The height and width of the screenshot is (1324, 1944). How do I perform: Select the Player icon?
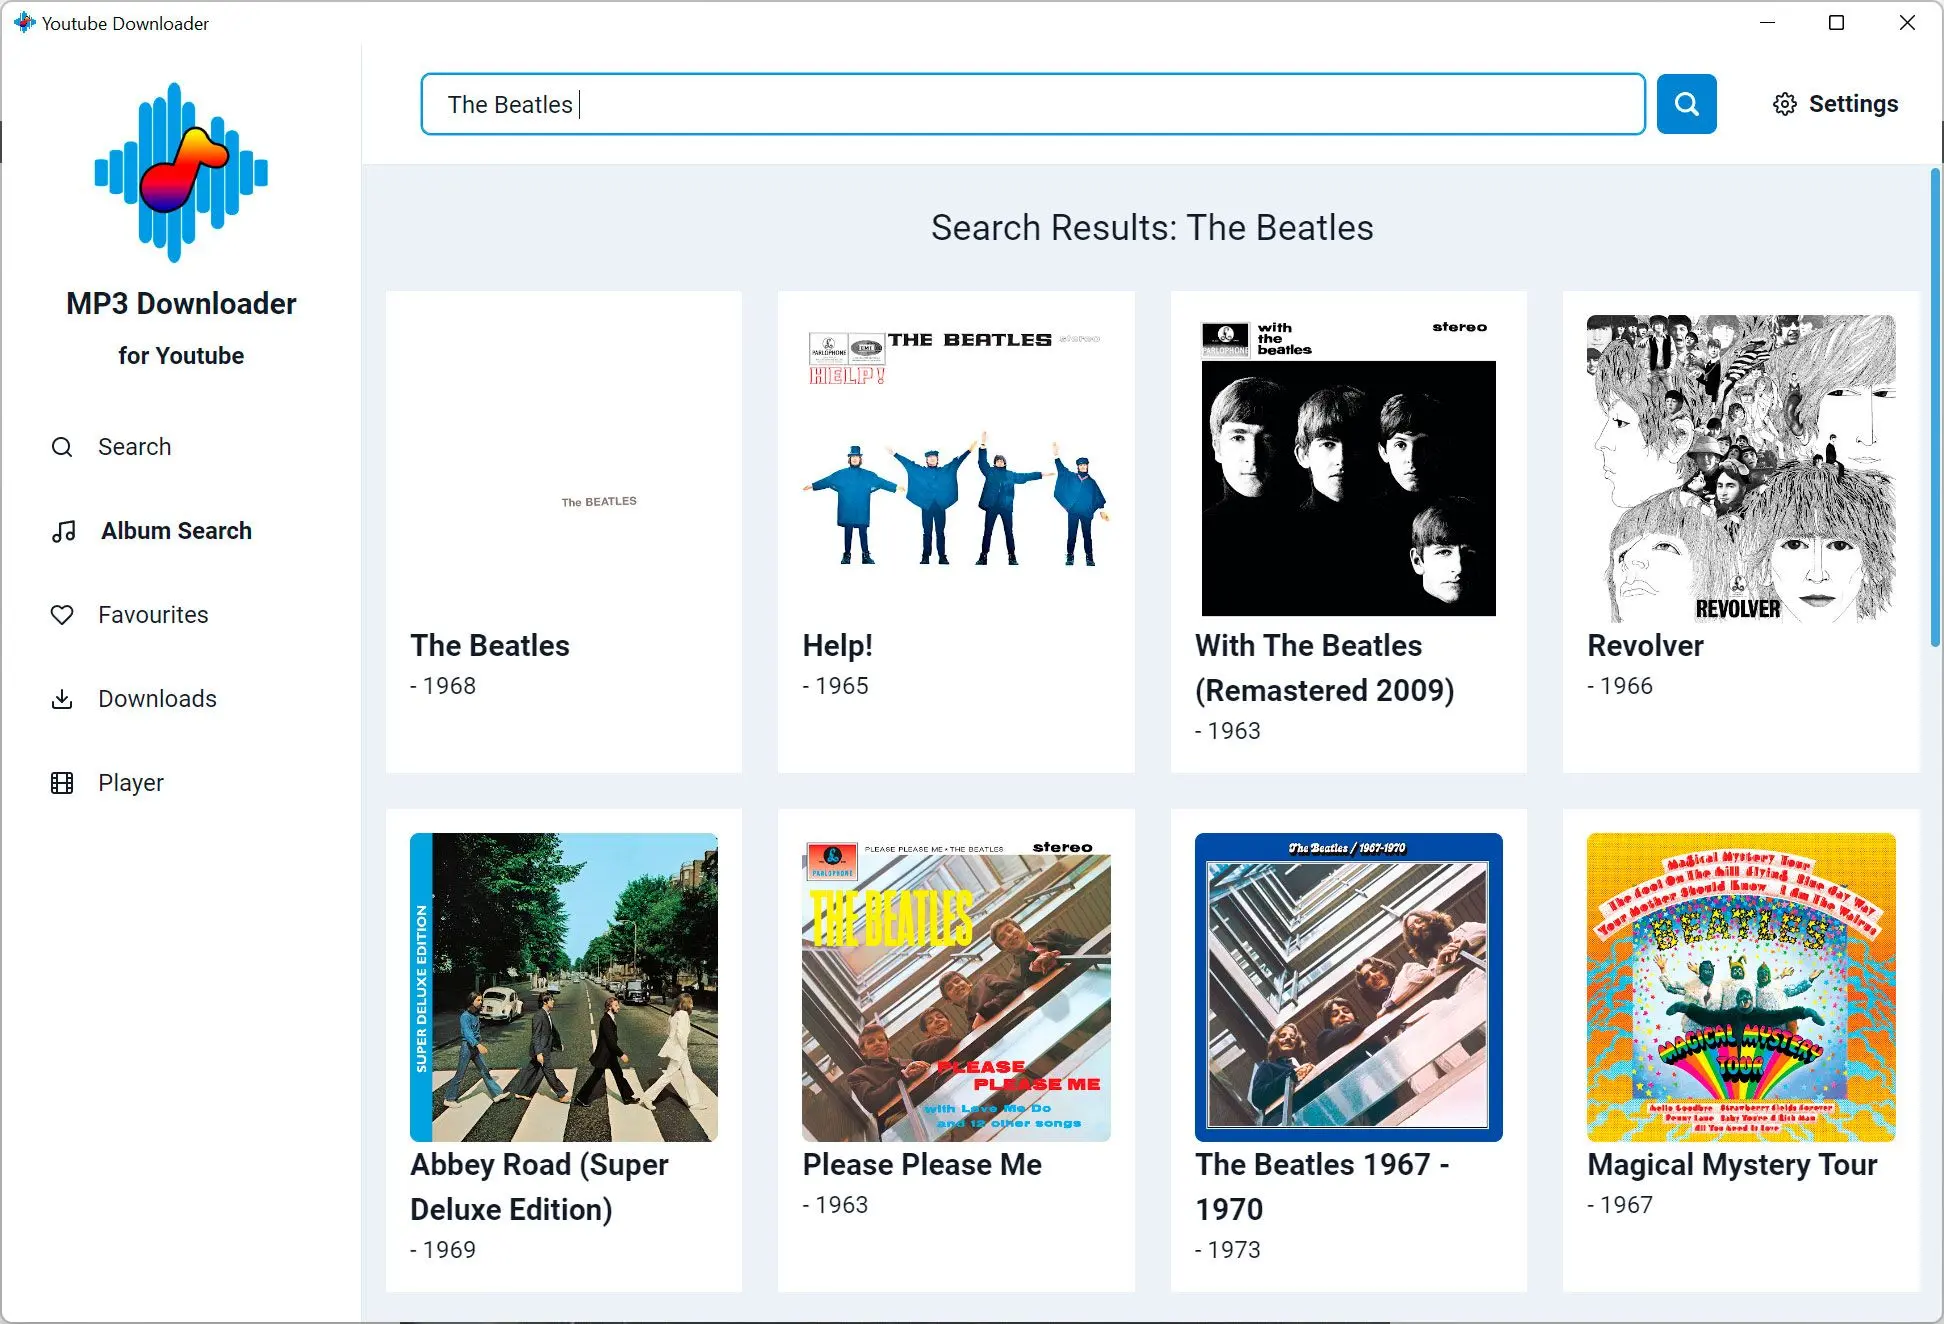click(x=62, y=782)
